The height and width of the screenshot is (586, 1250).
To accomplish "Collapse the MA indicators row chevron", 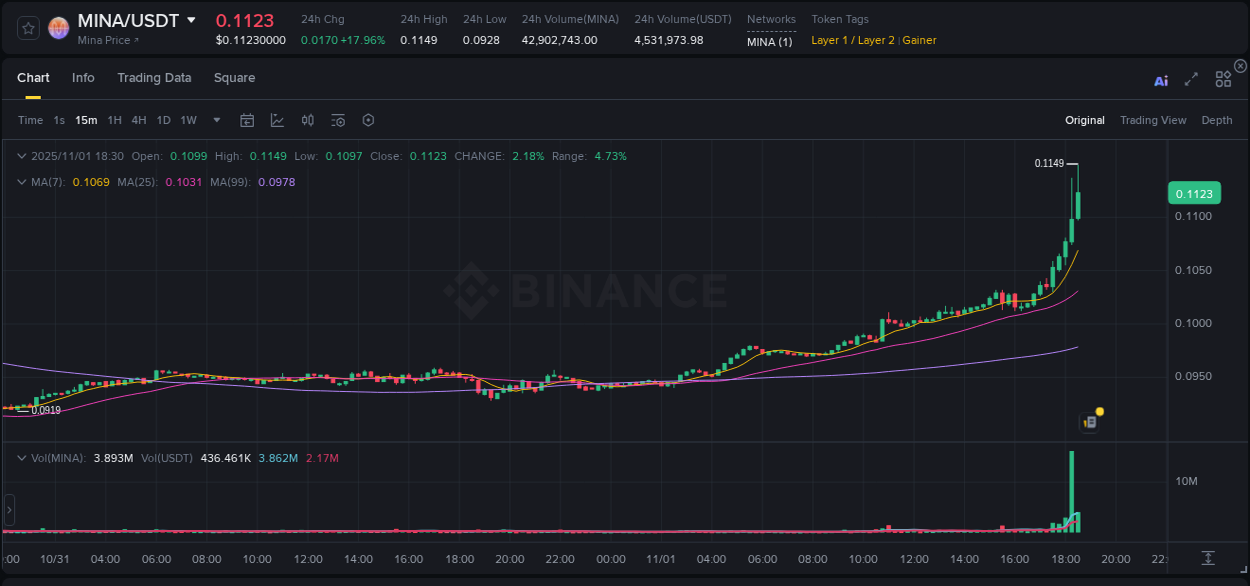I will tap(21, 182).
